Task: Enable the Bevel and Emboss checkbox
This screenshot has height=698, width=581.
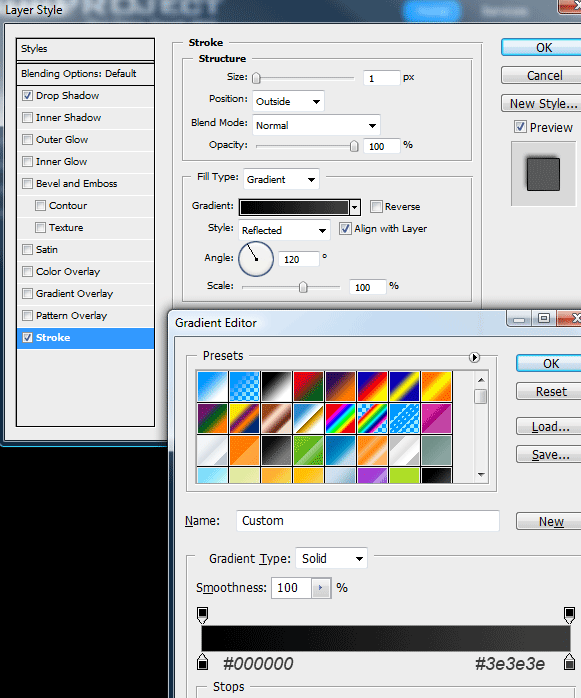Action: (x=28, y=183)
